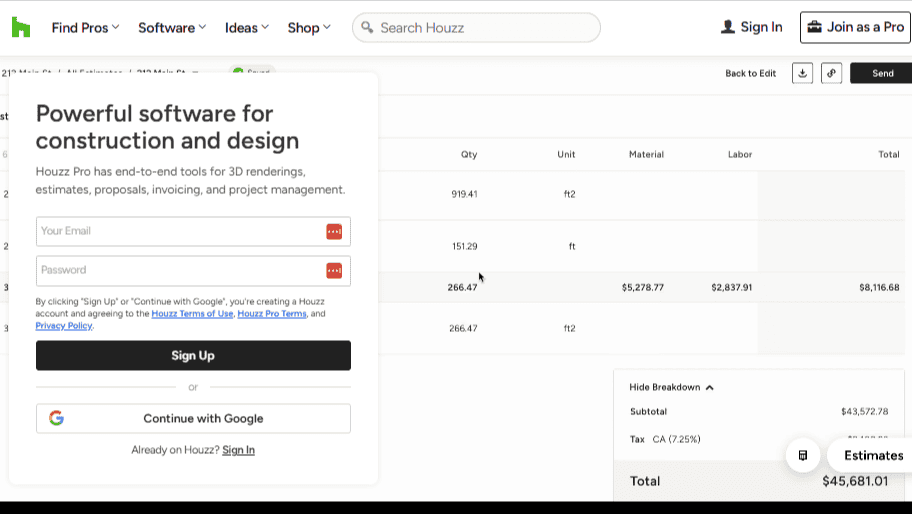This screenshot has width=912, height=514.
Task: Click the Material column header
Action: pos(646,154)
